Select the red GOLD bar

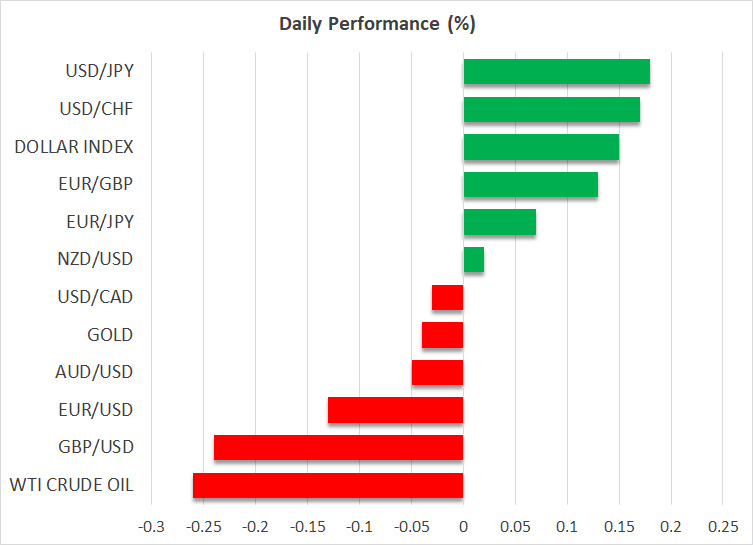(x=442, y=335)
